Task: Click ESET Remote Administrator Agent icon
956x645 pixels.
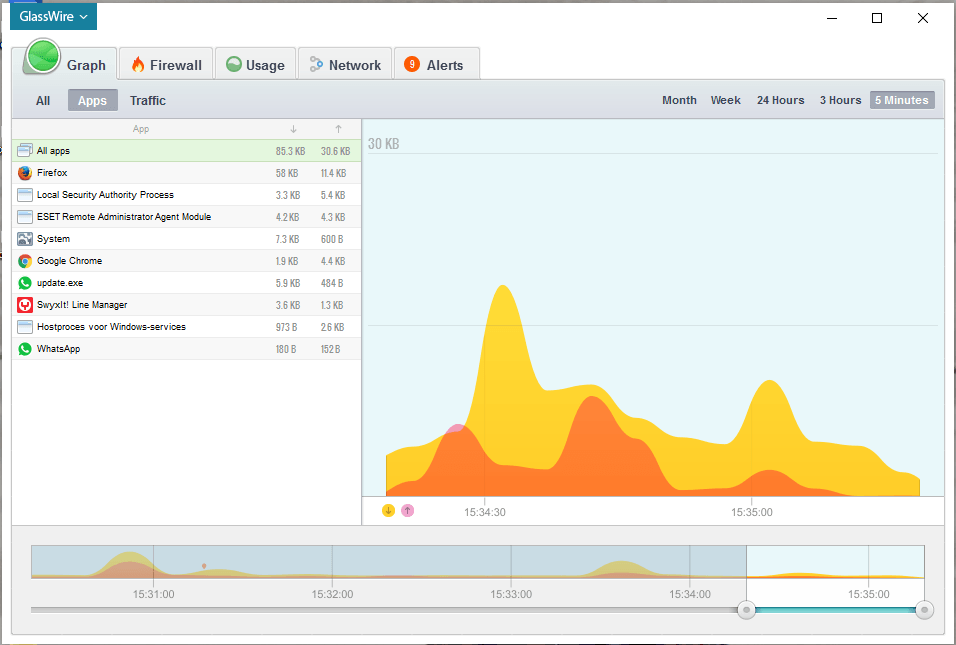Action: [25, 217]
